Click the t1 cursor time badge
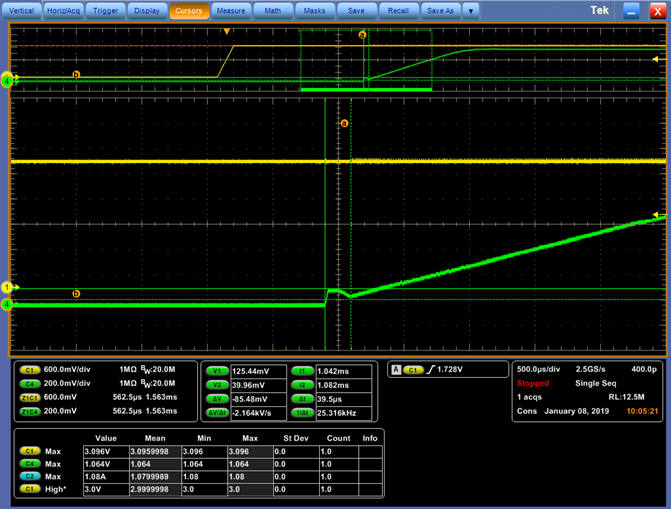This screenshot has width=671, height=509. pyautogui.click(x=303, y=371)
